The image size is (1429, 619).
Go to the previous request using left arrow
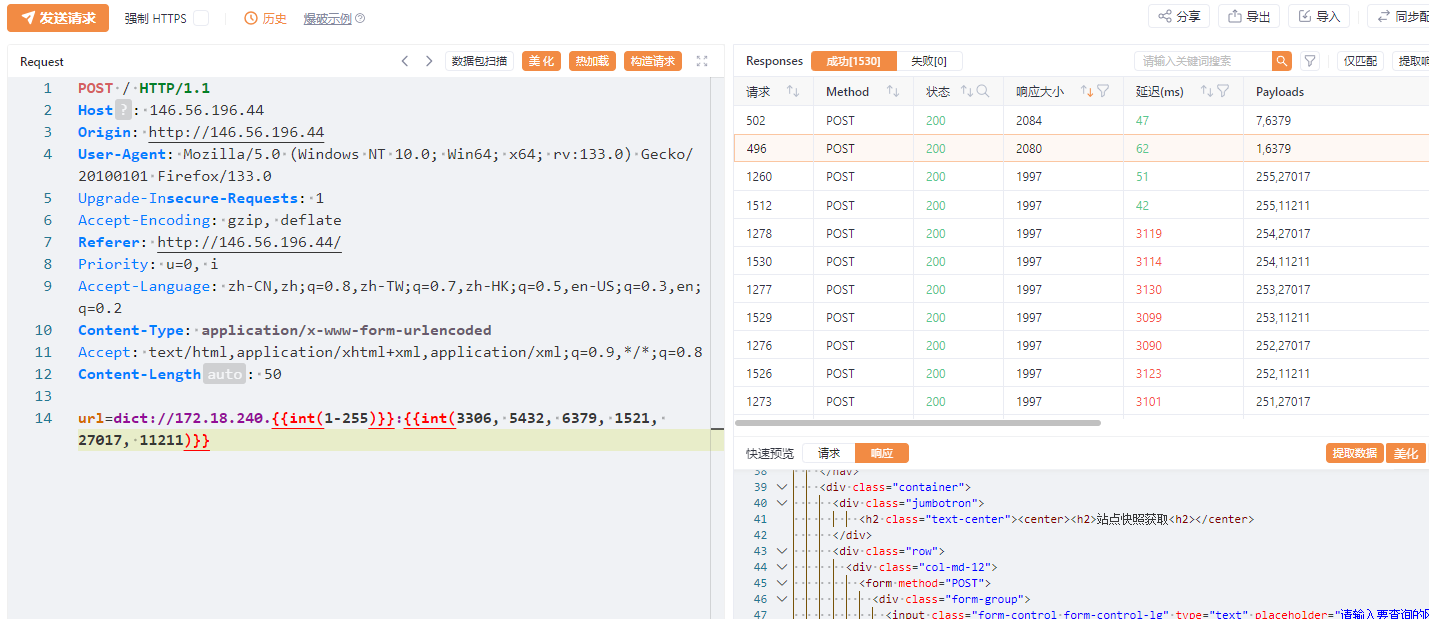pyautogui.click(x=405, y=61)
